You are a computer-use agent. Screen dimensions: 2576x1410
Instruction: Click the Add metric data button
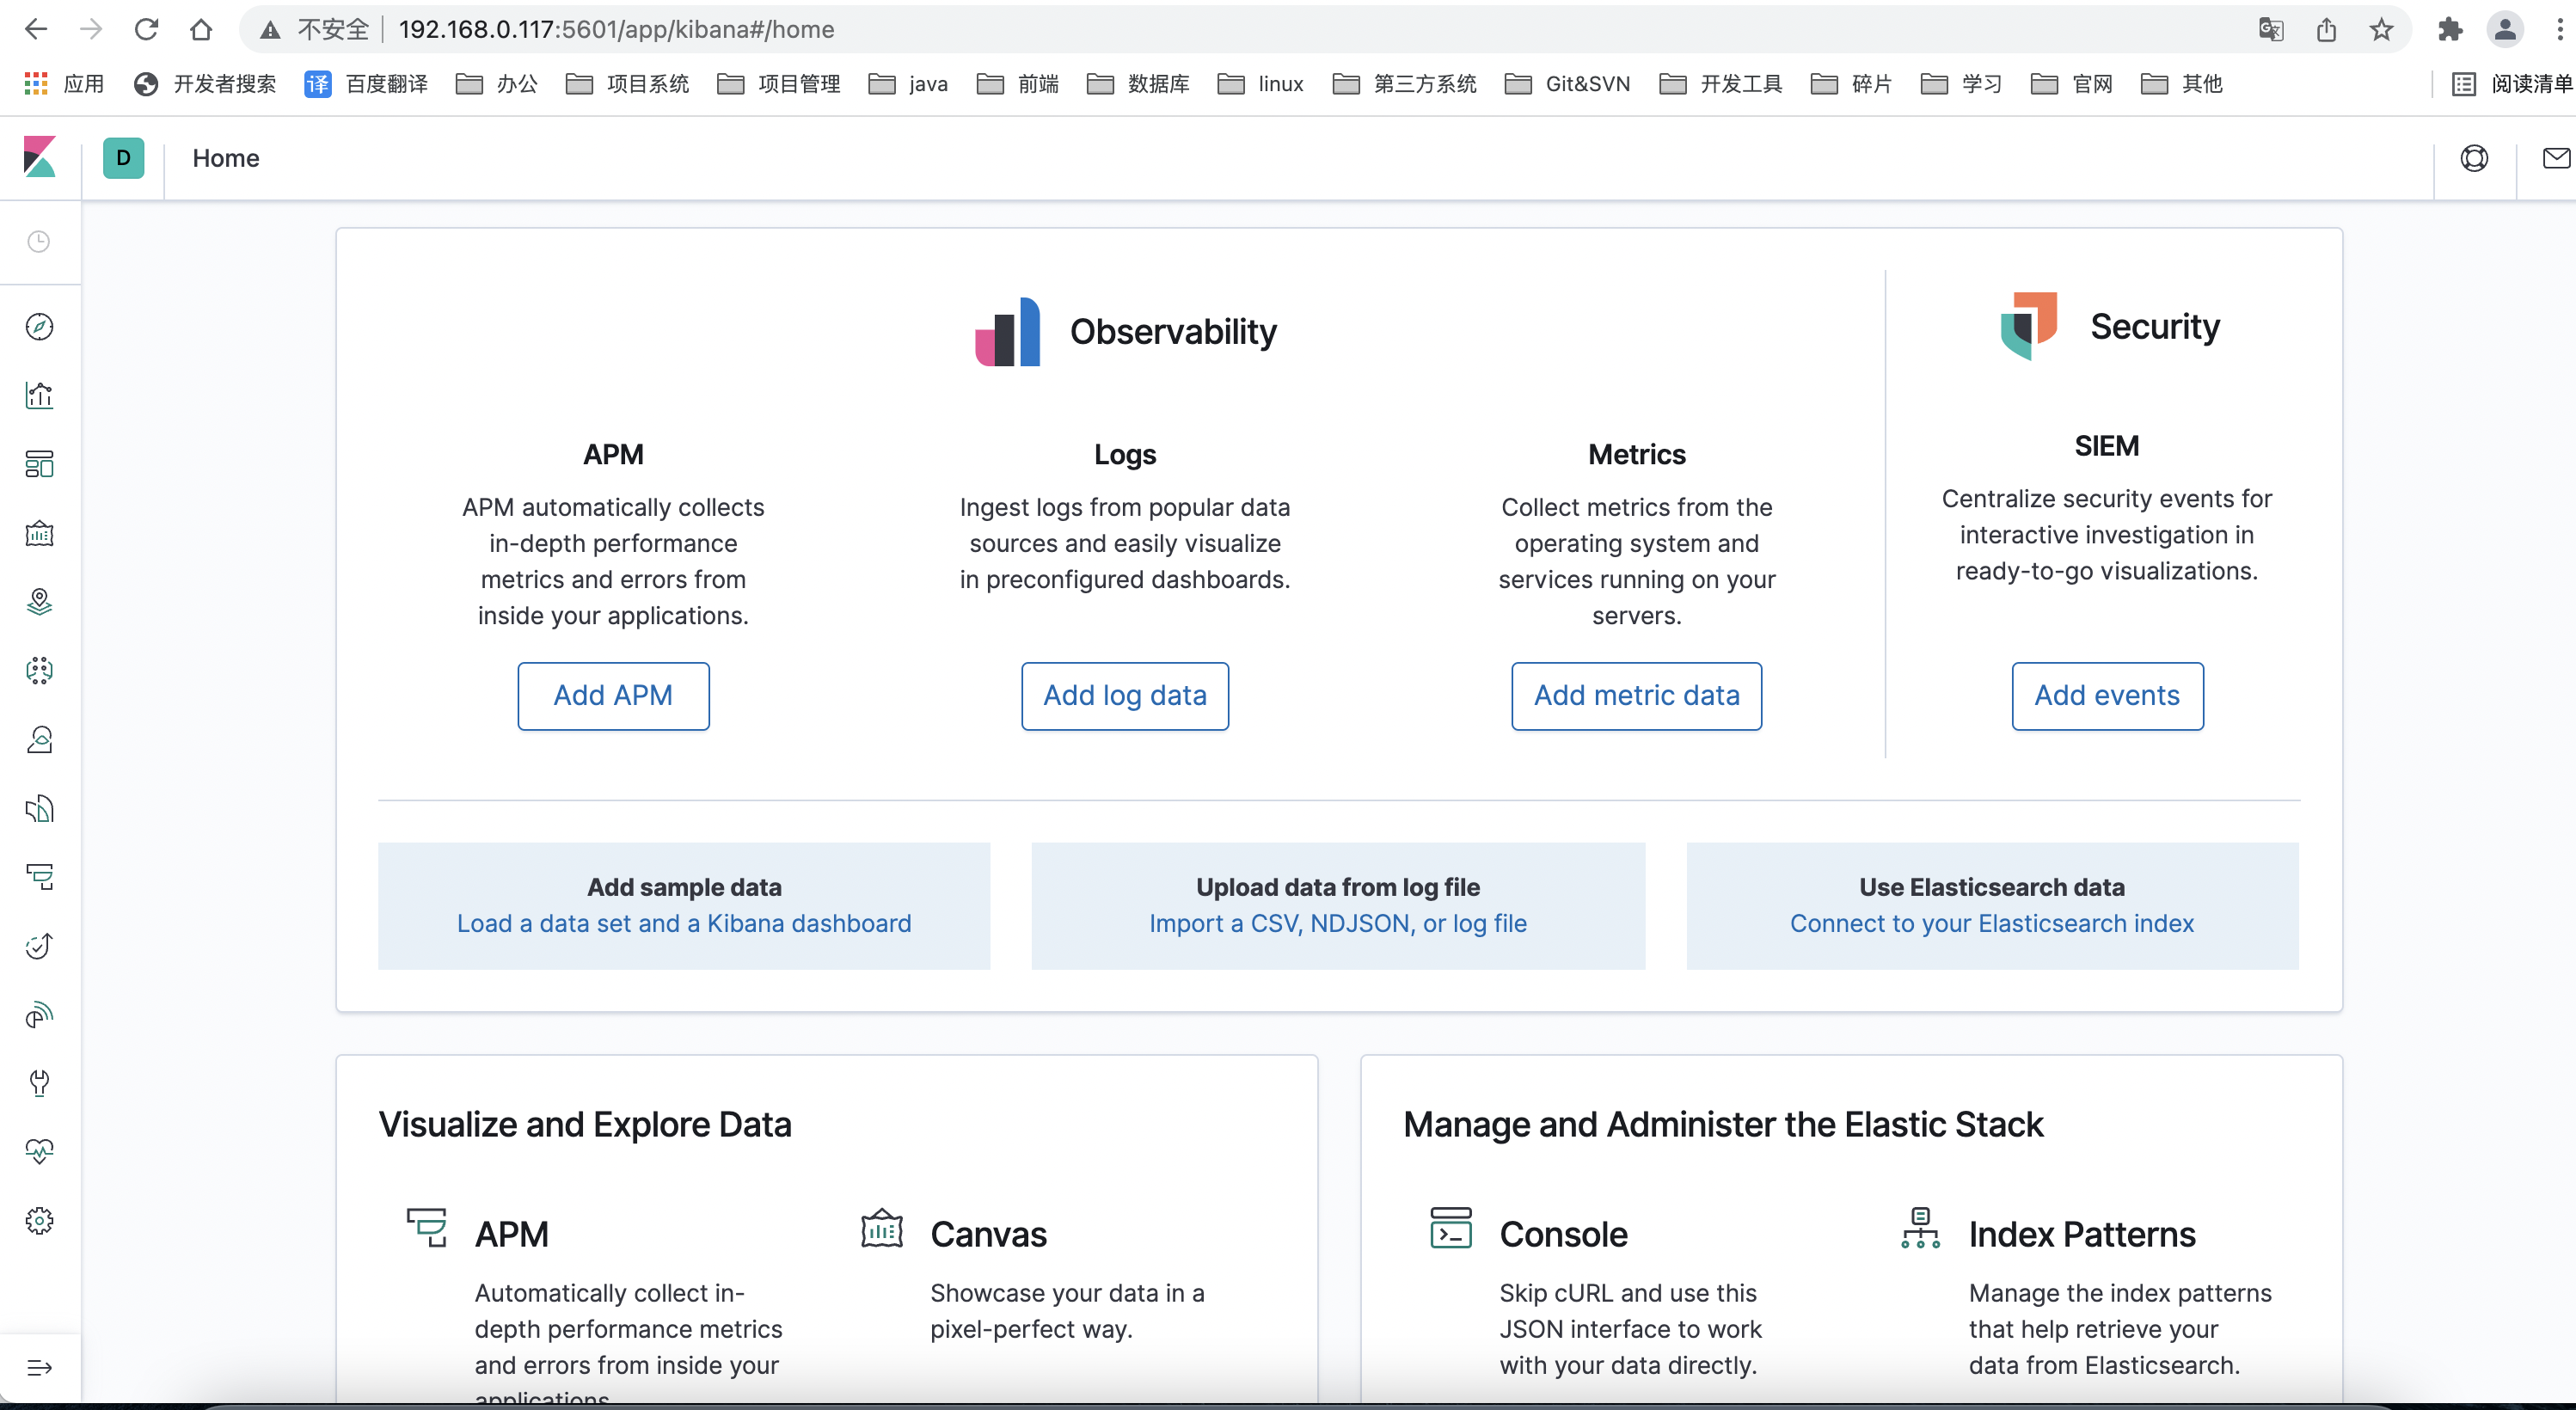[1636, 696]
